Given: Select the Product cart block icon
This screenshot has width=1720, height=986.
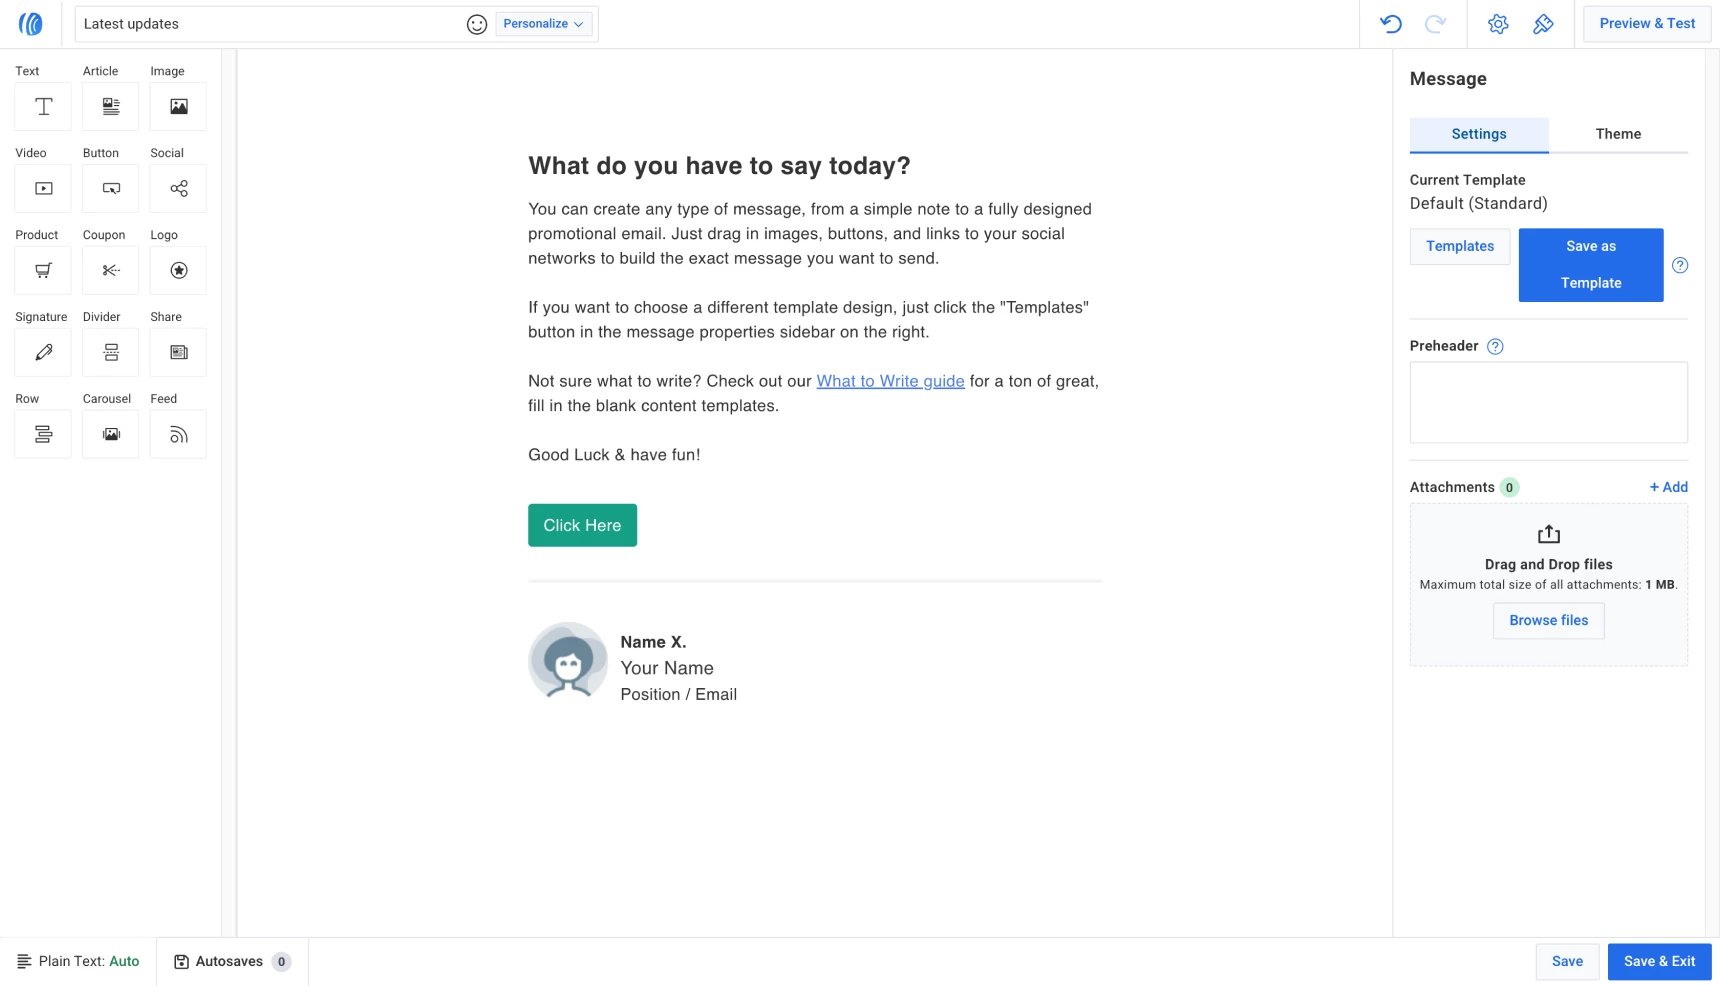Looking at the screenshot, I should pyautogui.click(x=43, y=271).
